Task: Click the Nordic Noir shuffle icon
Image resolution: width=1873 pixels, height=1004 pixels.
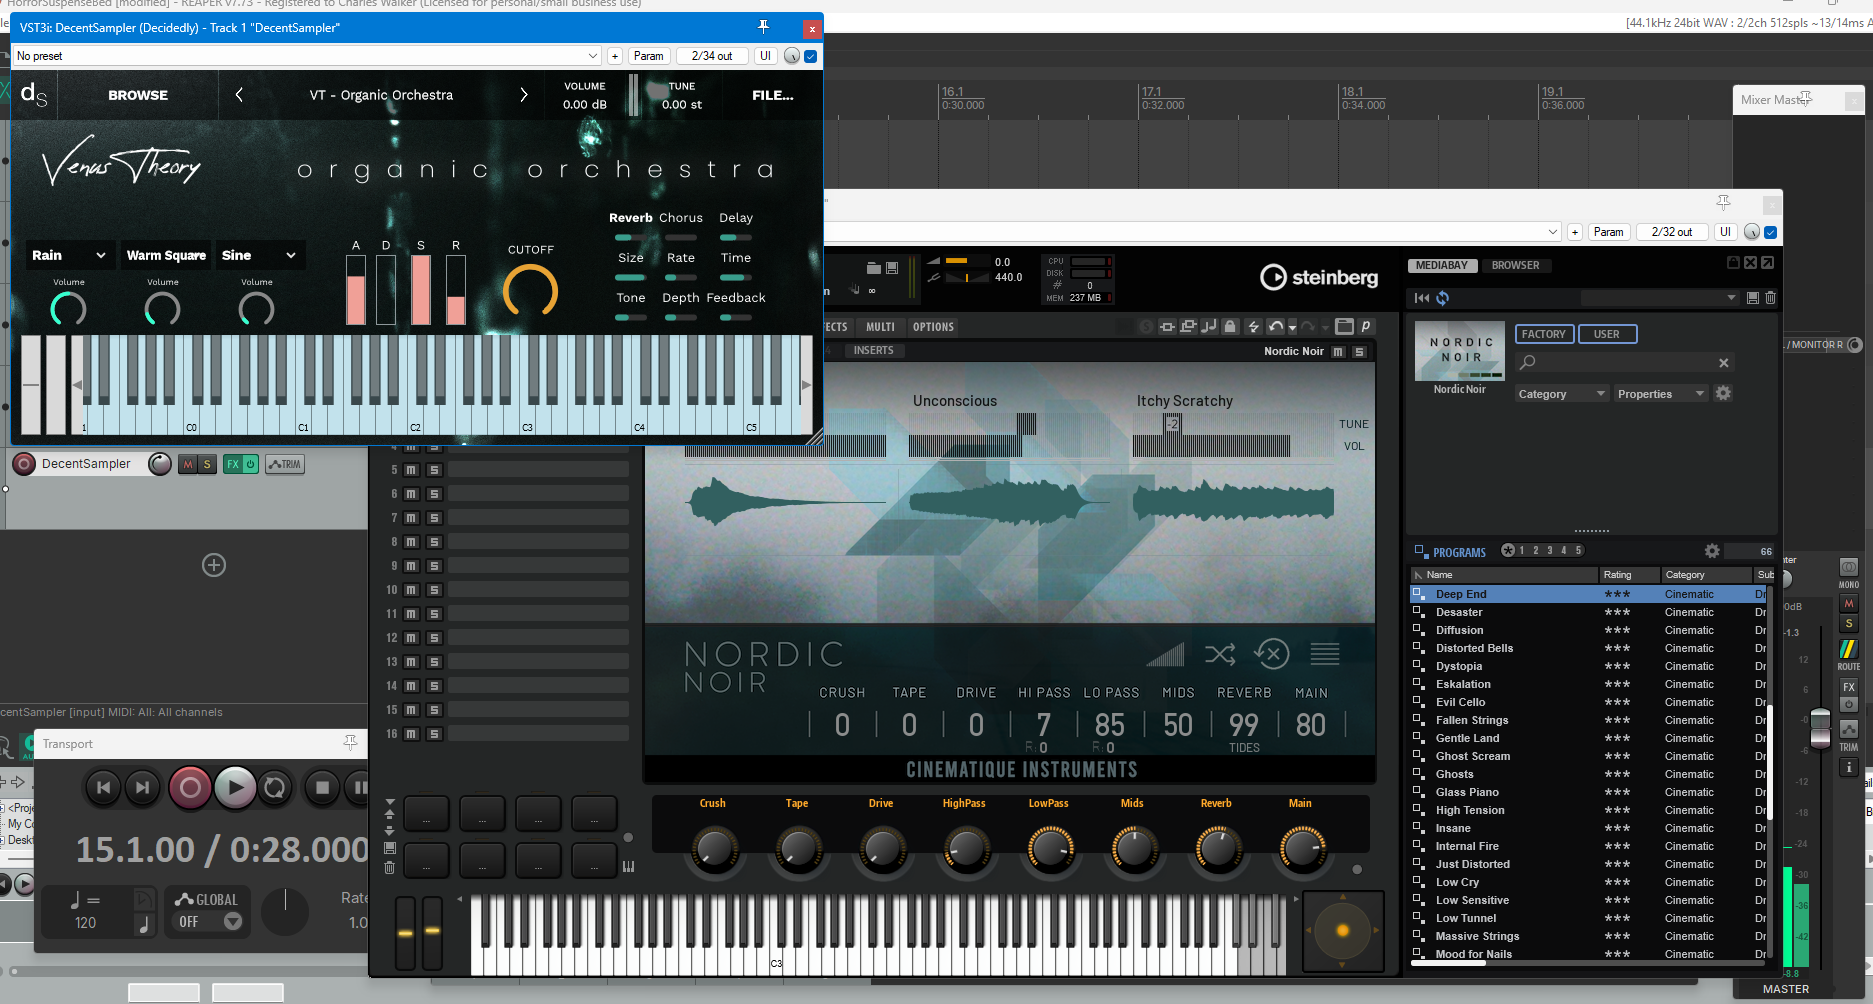Action: (x=1220, y=655)
